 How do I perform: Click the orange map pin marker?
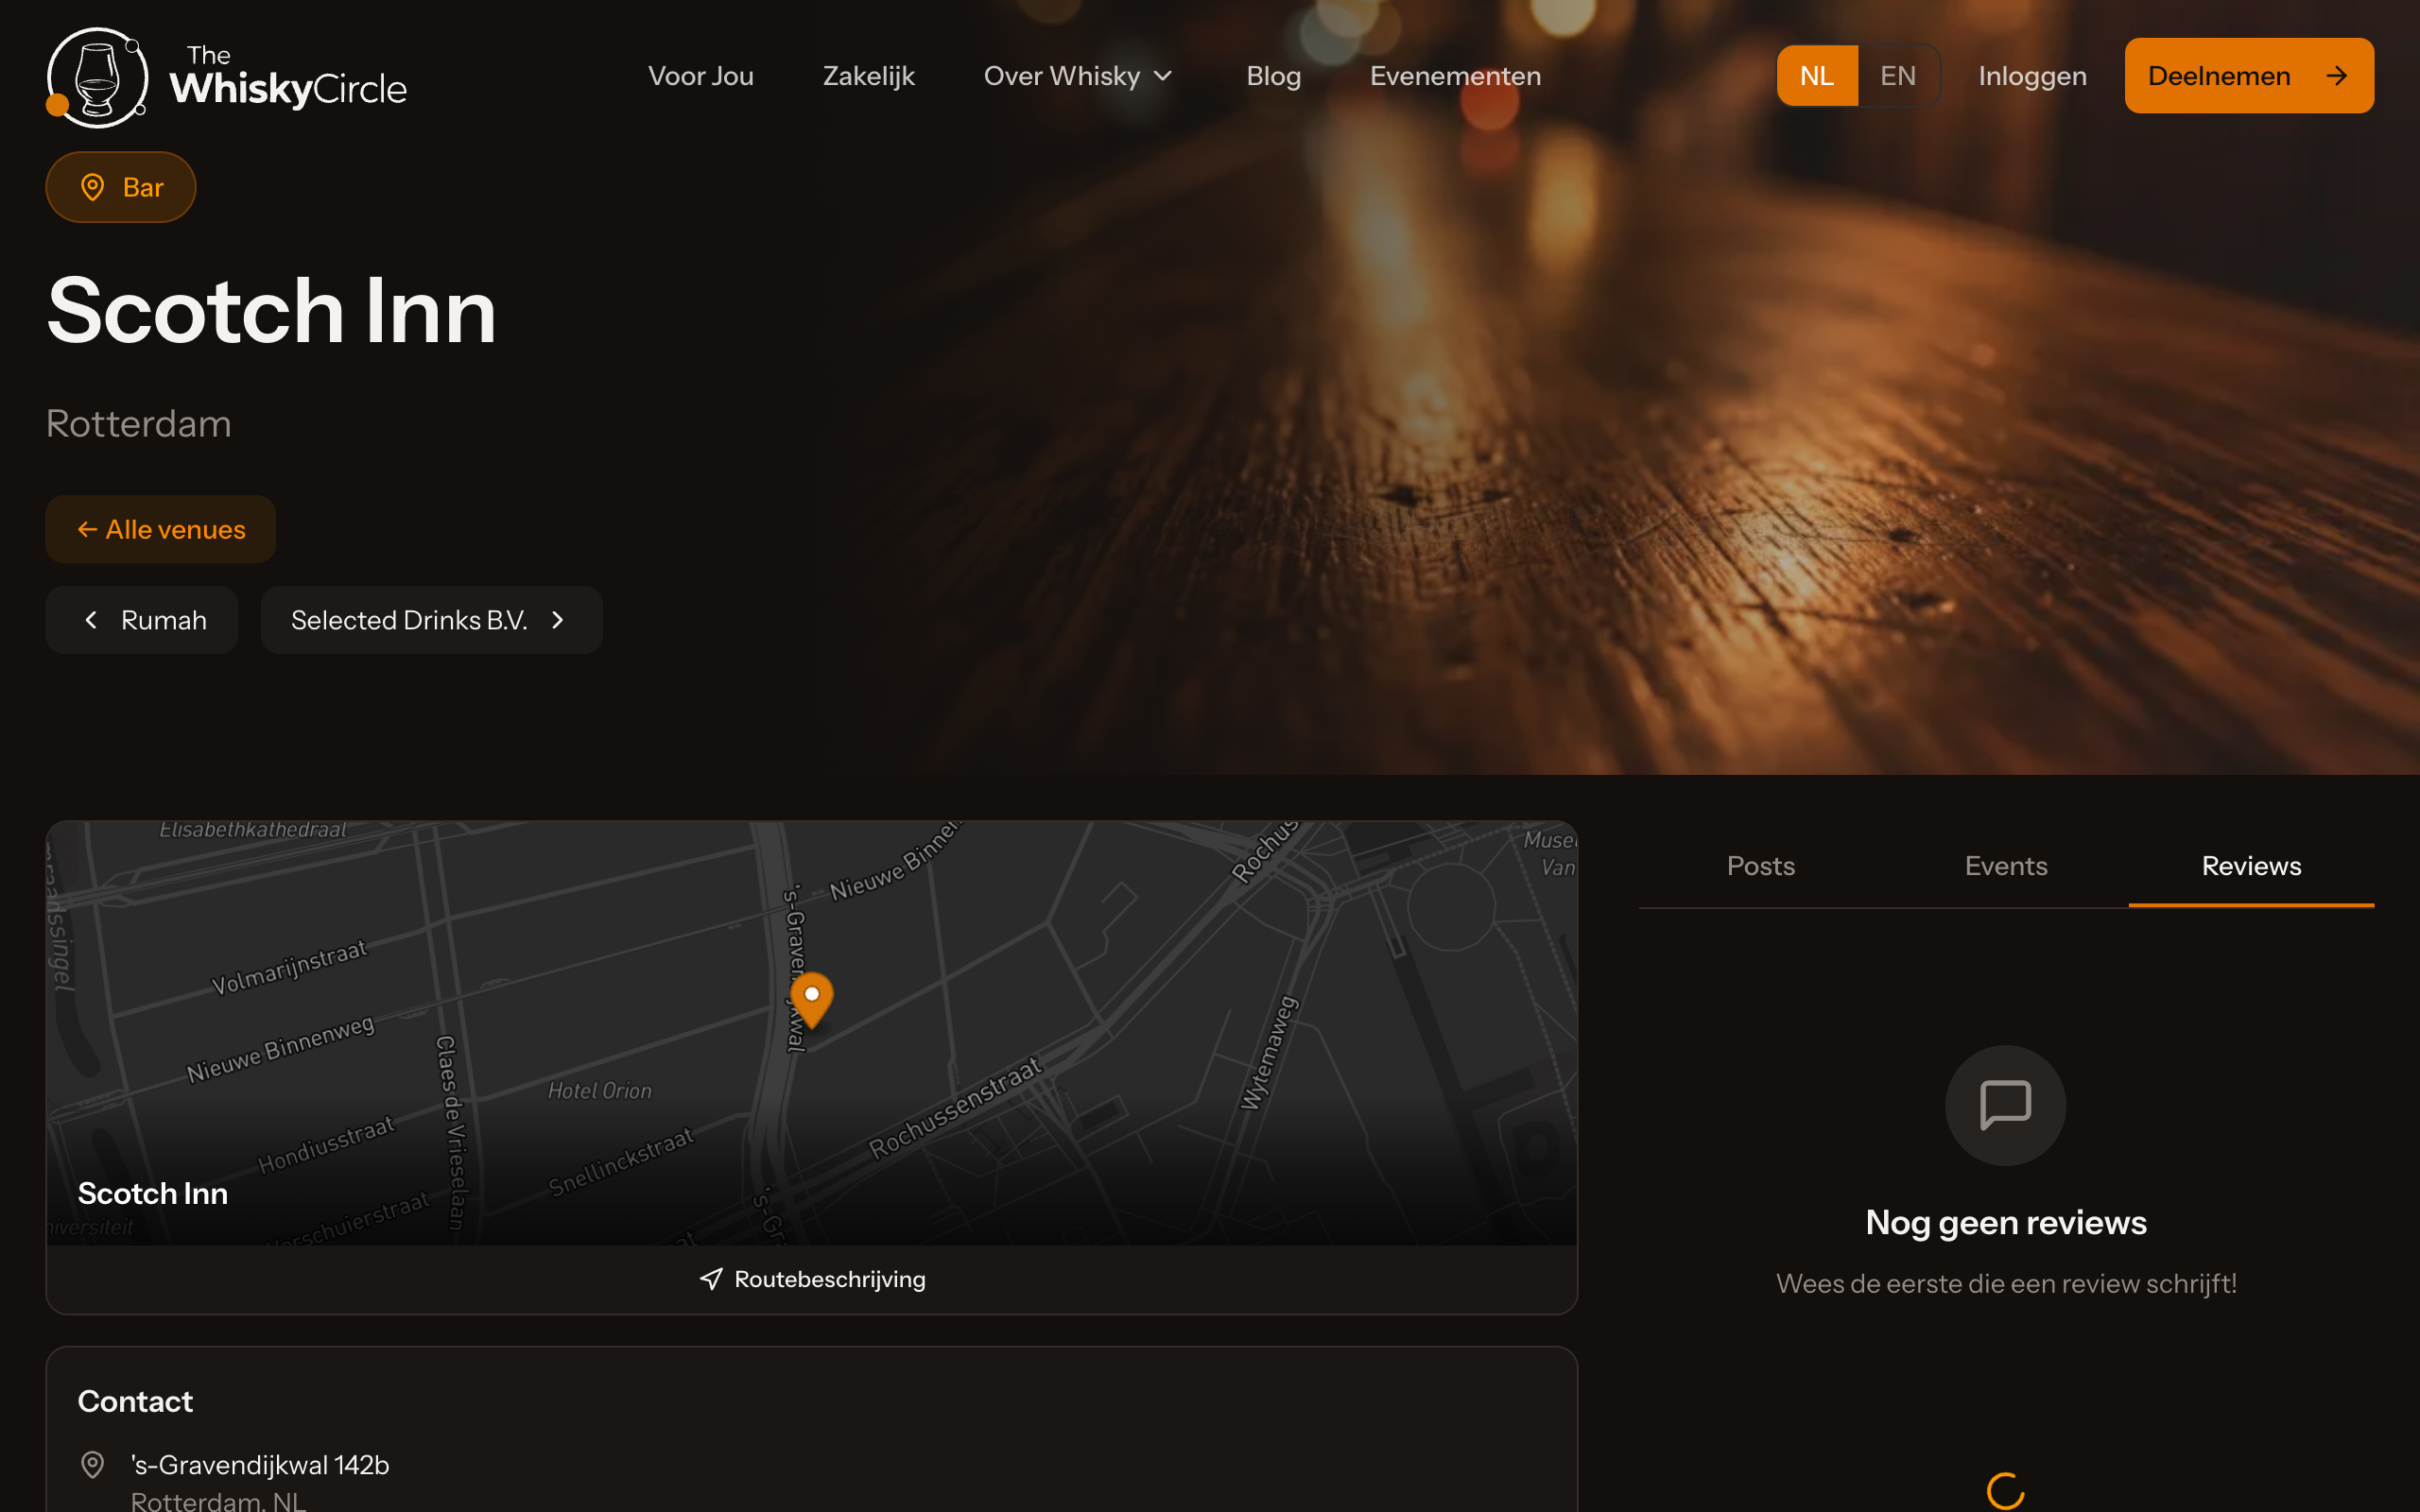pos(812,999)
